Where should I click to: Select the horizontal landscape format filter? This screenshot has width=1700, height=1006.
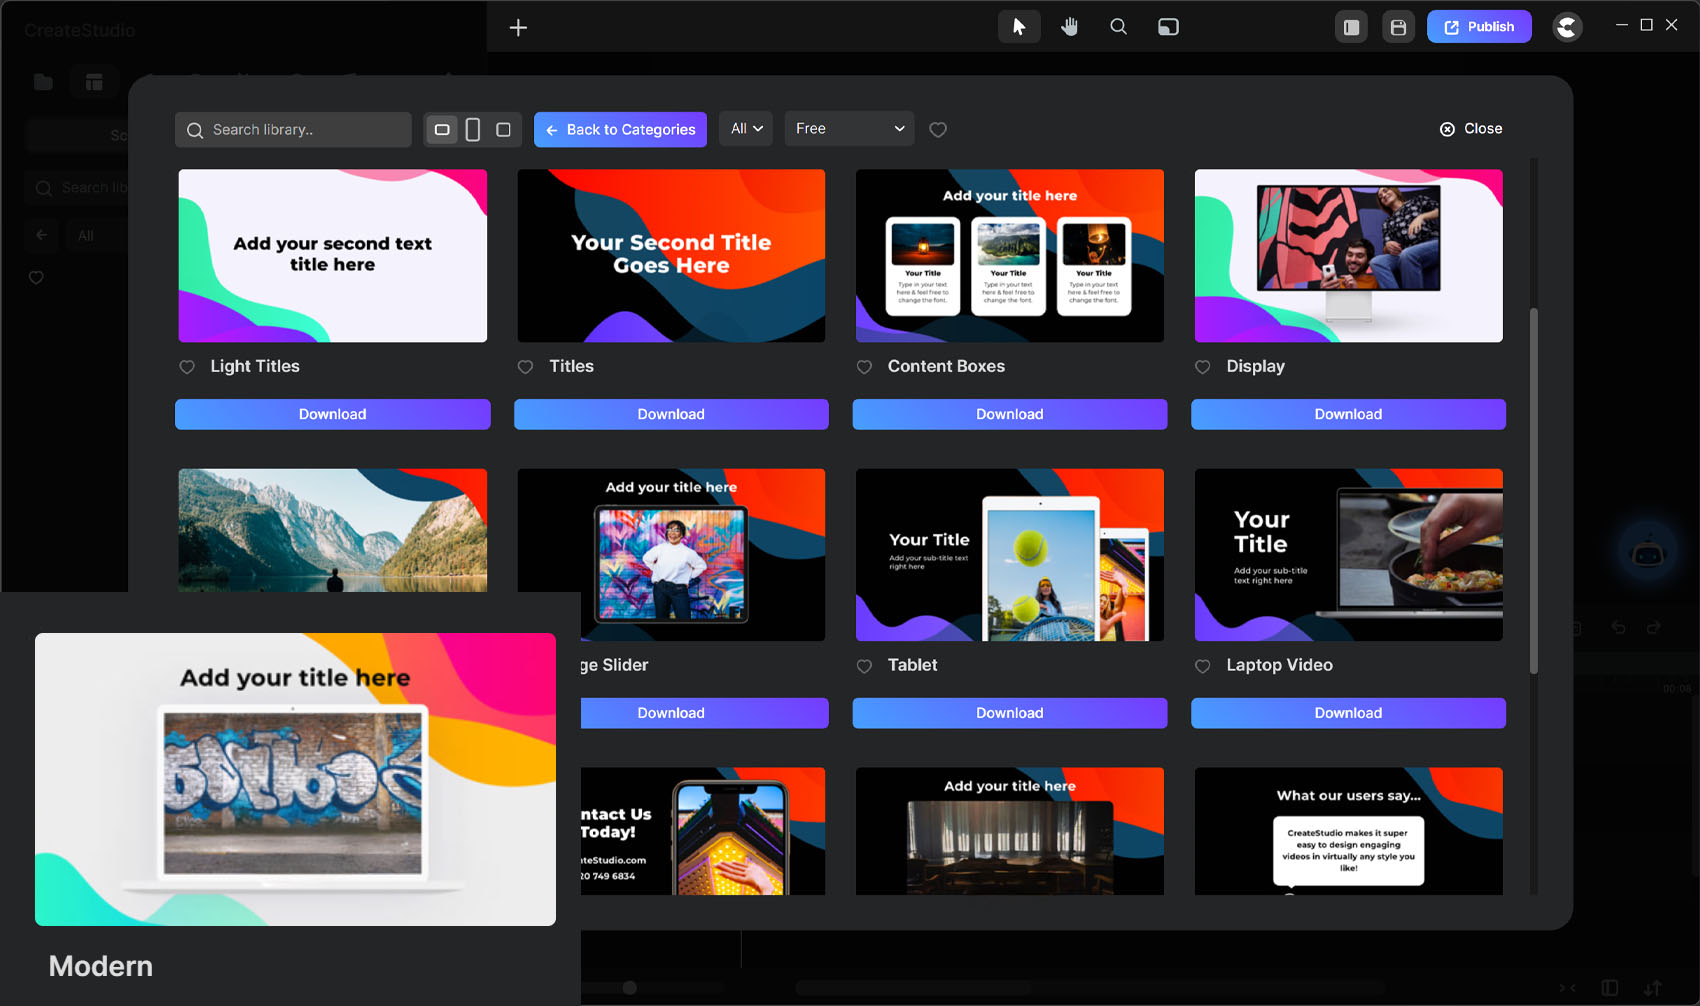[442, 130]
